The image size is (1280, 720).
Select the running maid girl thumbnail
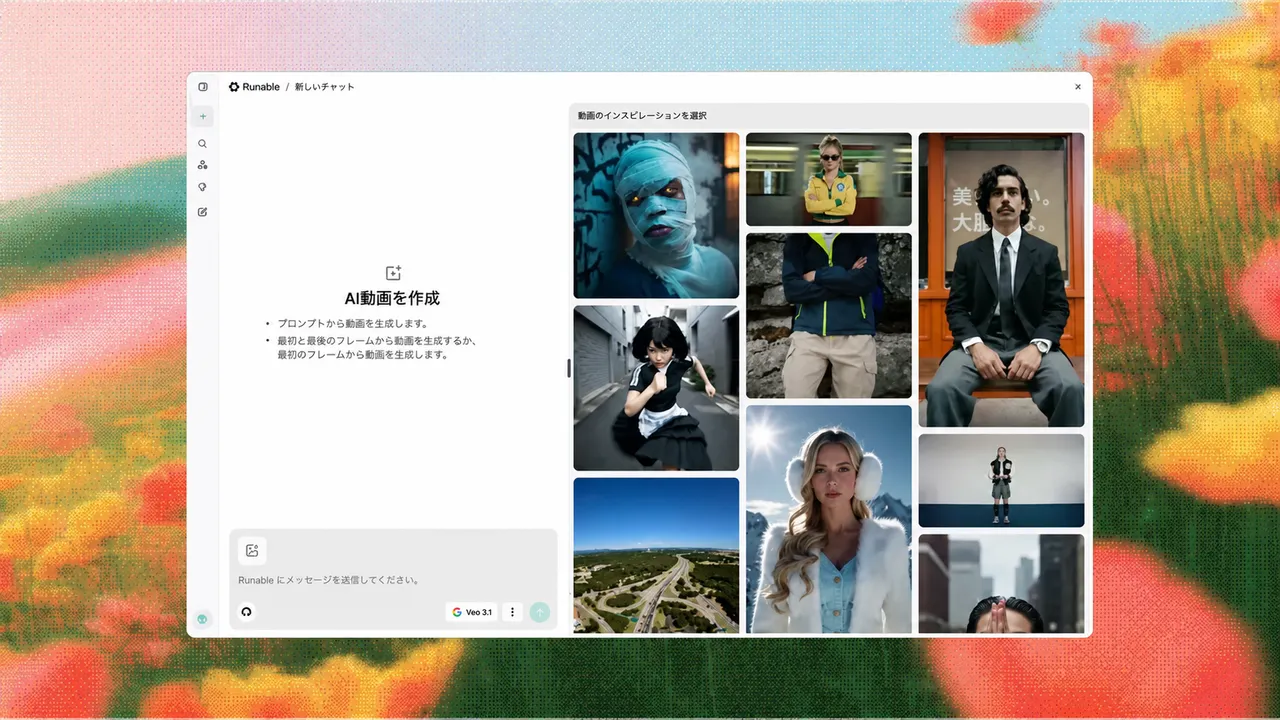[656, 388]
